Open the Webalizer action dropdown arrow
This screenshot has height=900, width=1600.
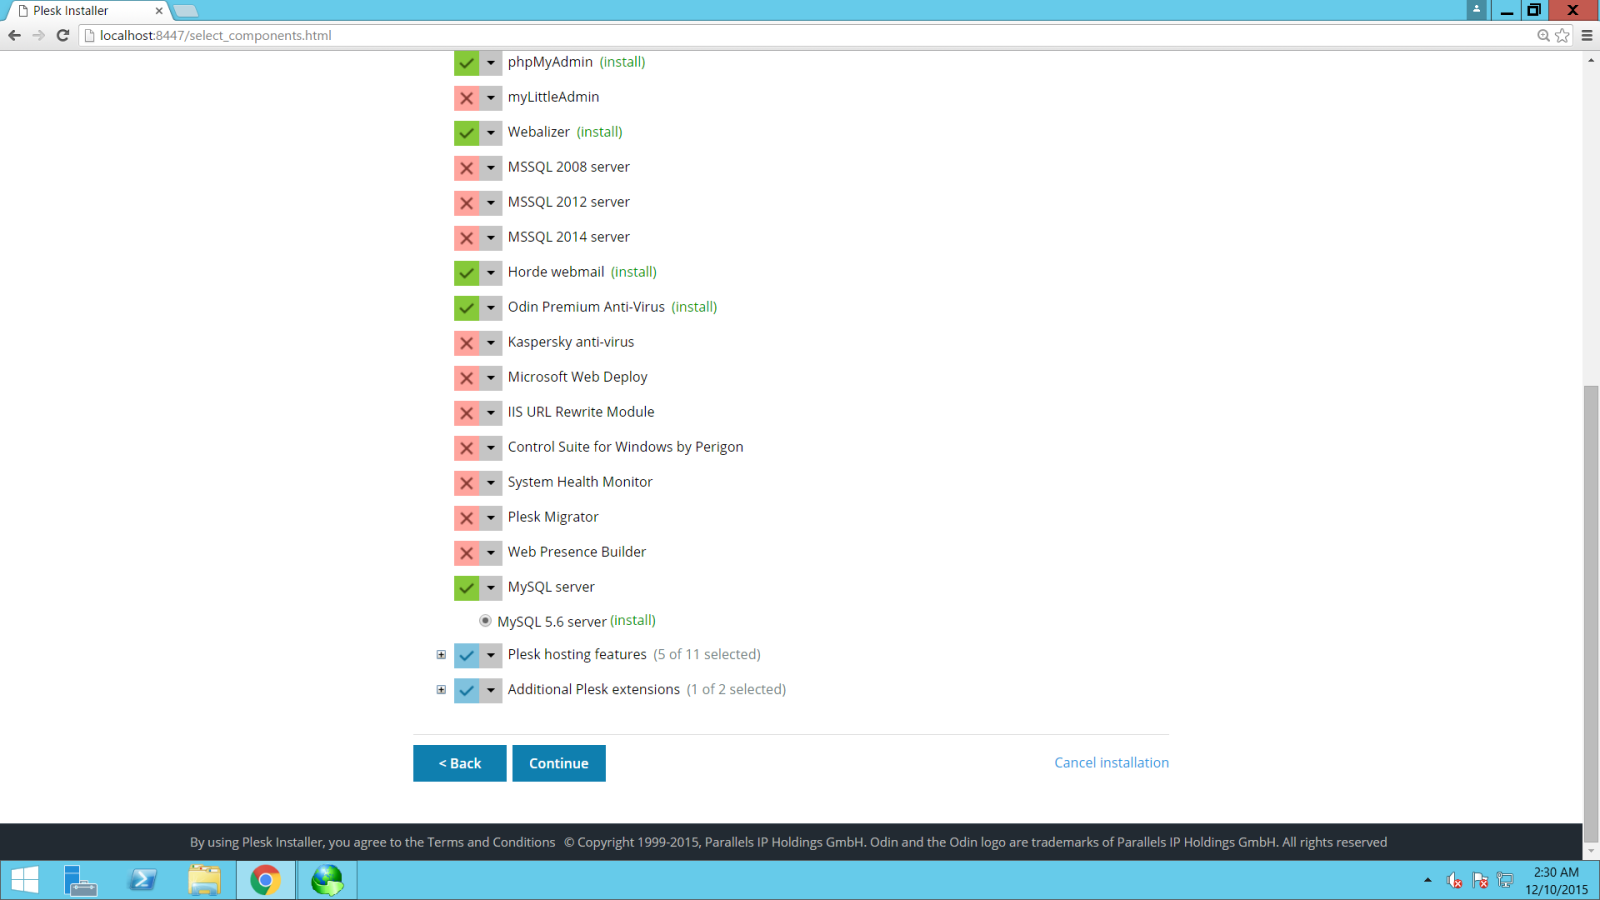[491, 133]
